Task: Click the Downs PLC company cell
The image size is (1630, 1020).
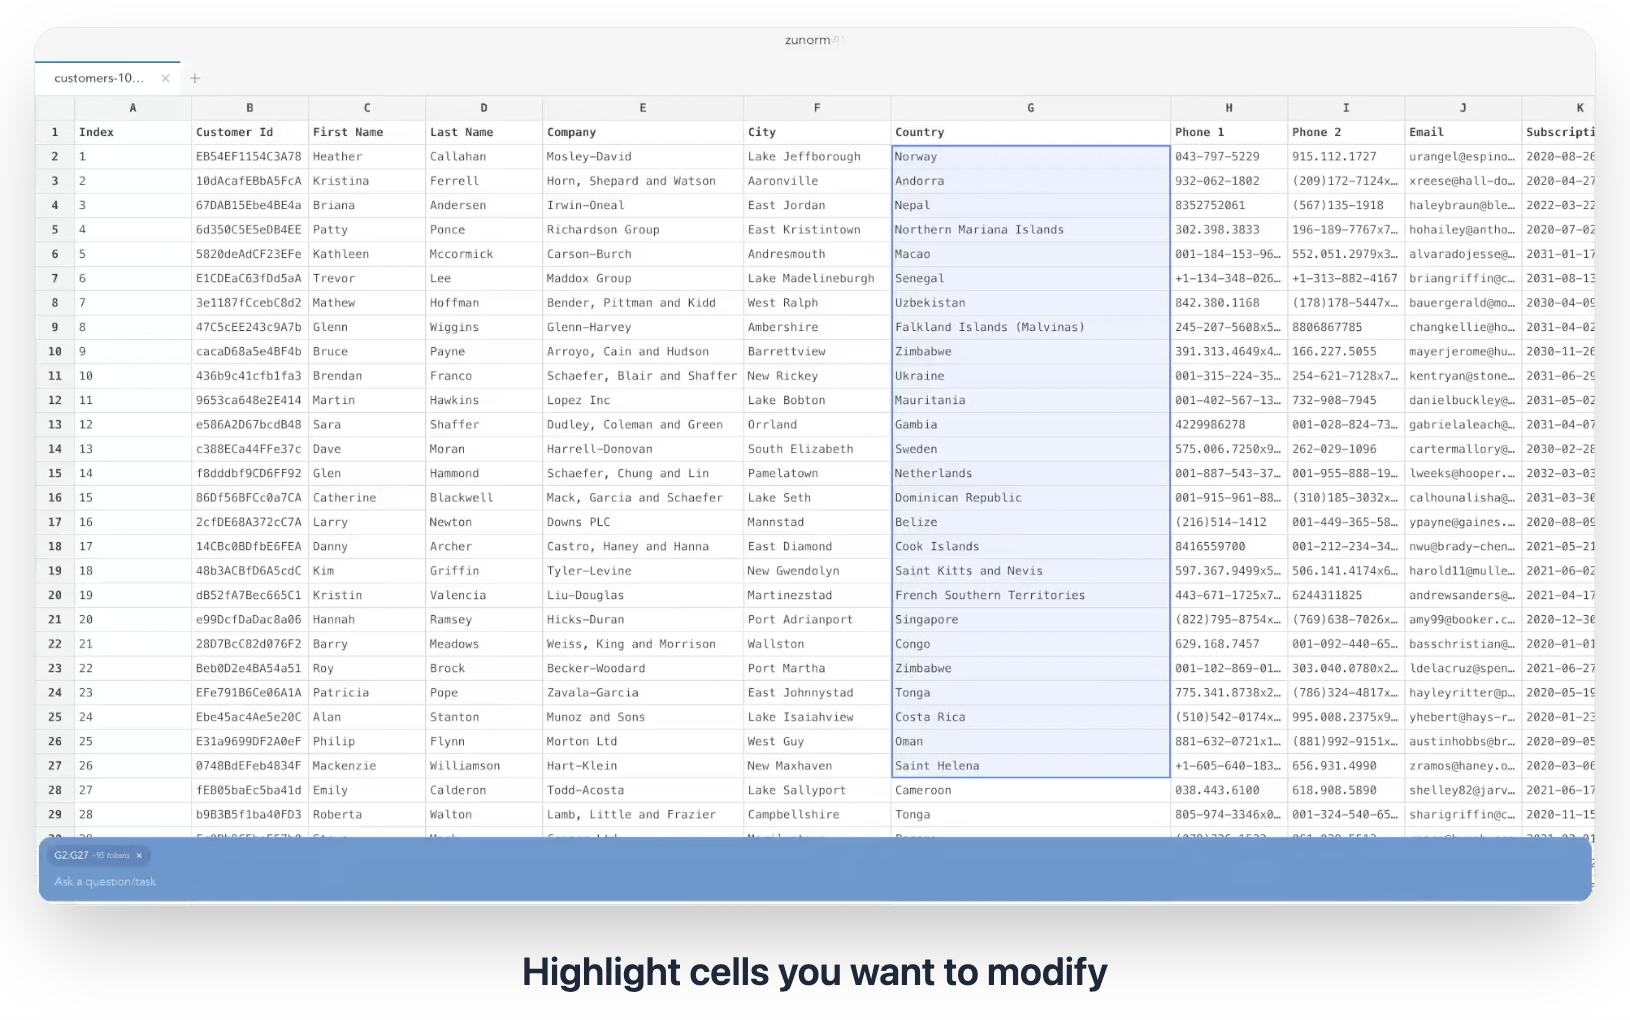Action: click(x=643, y=522)
